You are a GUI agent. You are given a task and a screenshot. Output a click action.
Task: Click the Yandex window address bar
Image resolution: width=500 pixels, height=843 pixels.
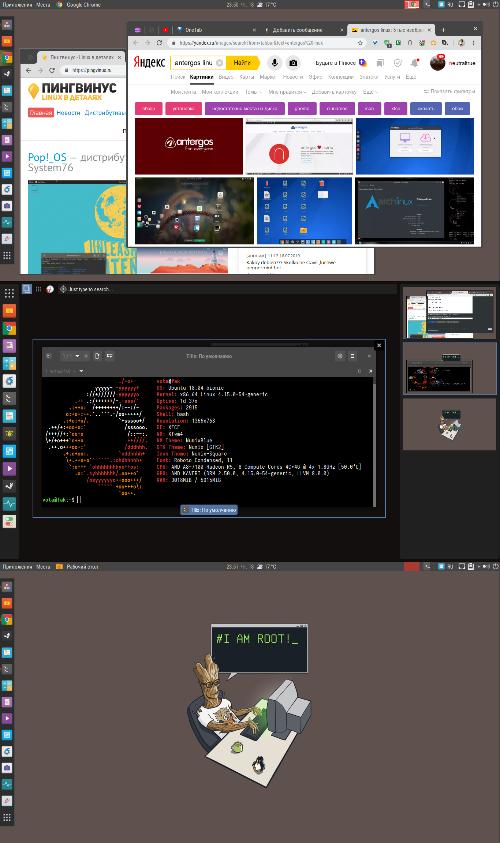coord(261,42)
